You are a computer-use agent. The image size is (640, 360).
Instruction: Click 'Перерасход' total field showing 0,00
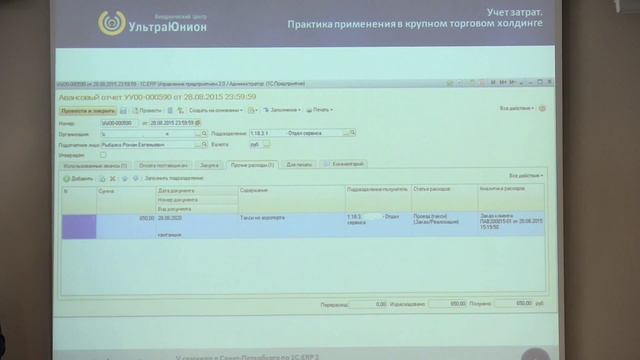point(367,304)
